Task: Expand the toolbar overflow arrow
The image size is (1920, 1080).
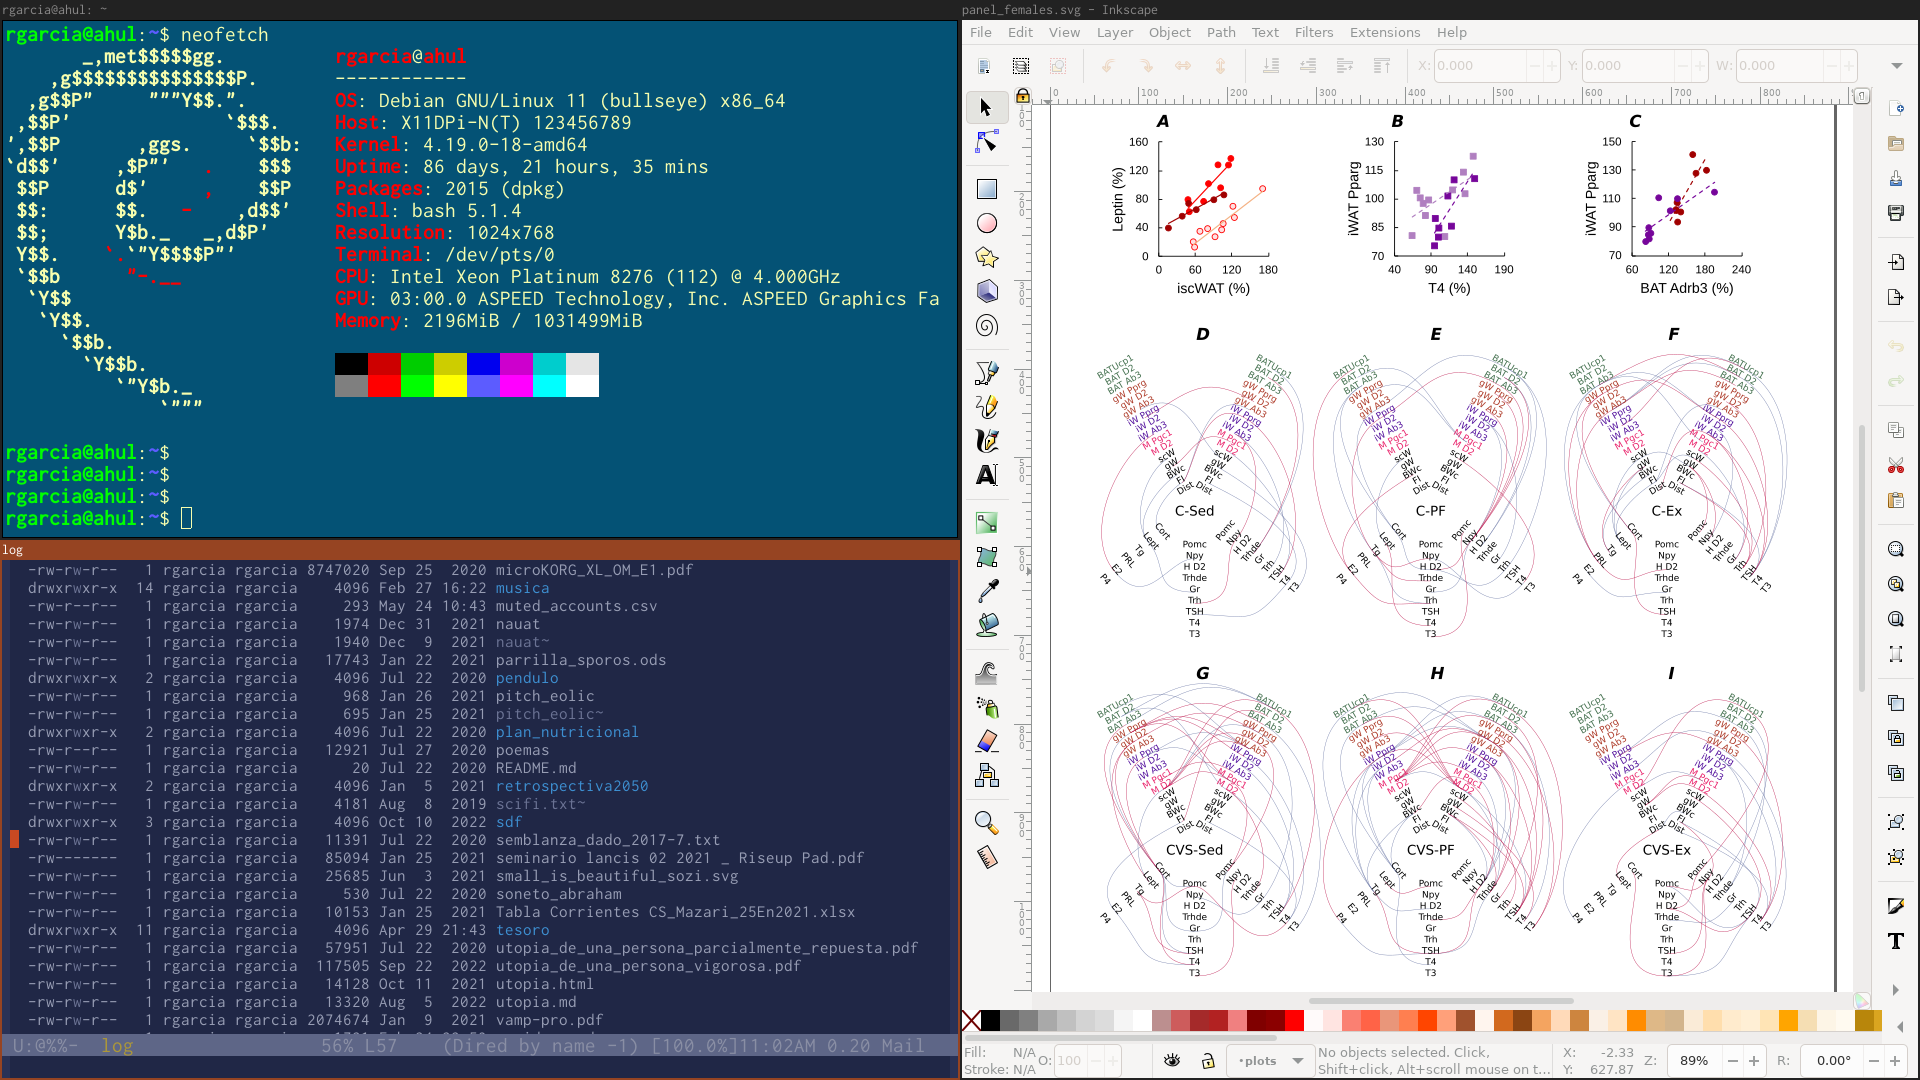Action: pos(1897,66)
